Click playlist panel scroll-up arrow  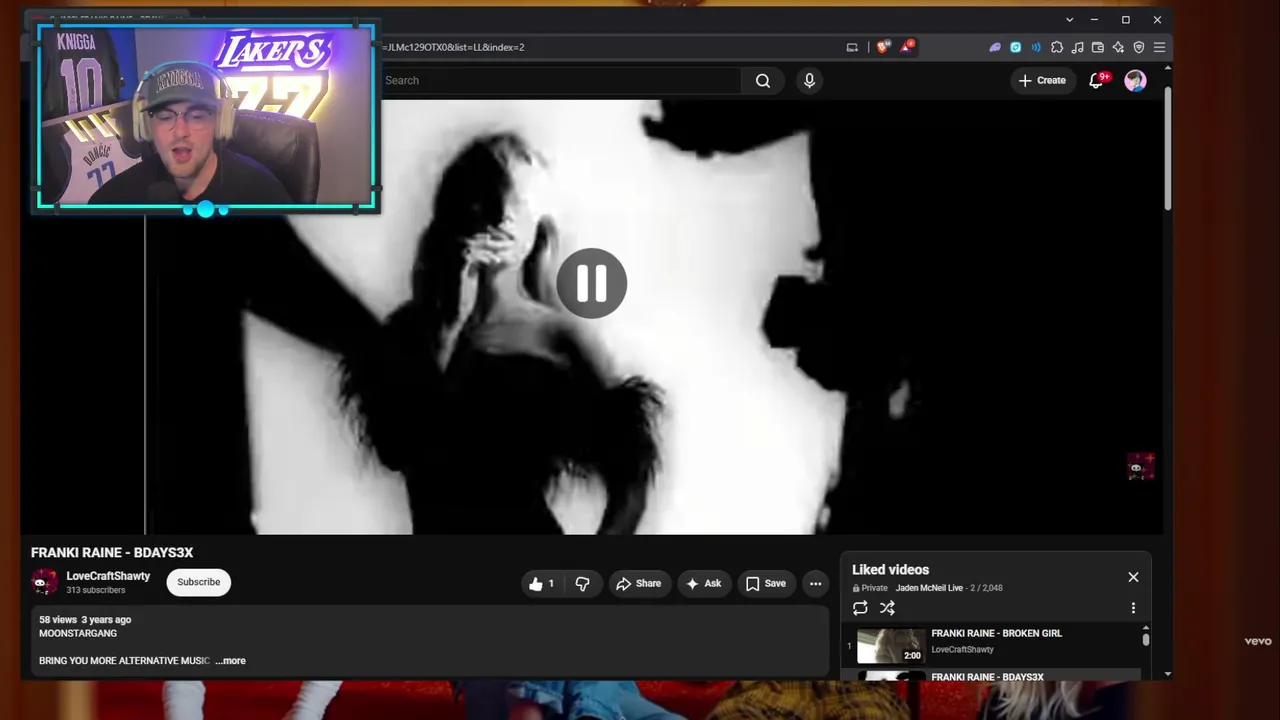tap(1146, 630)
